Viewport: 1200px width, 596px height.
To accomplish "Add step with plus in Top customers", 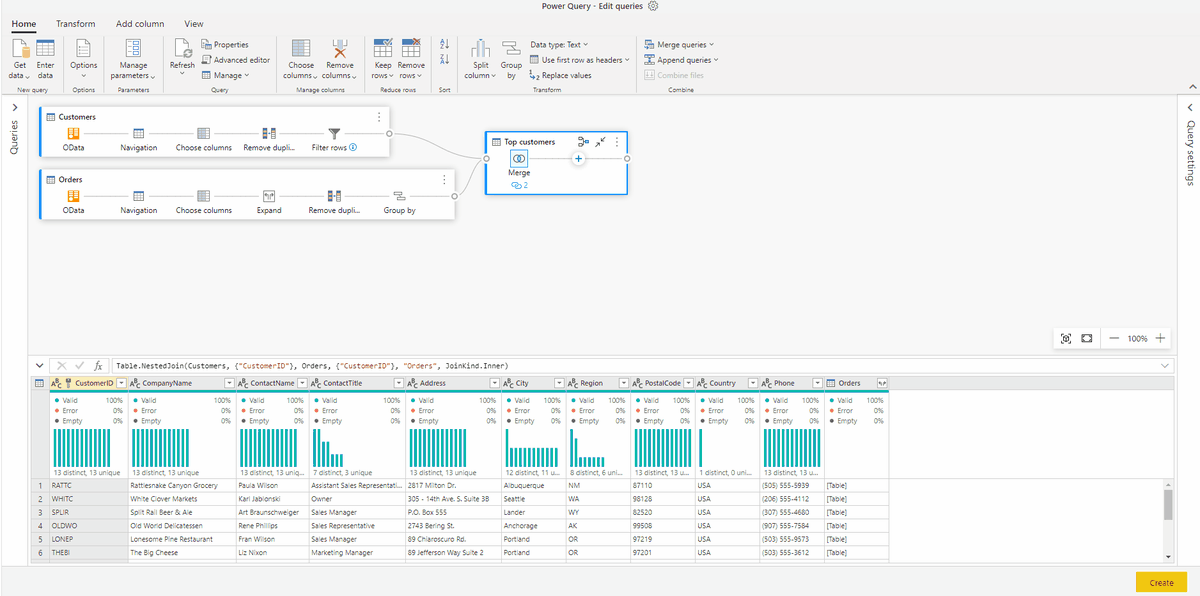I will pyautogui.click(x=578, y=159).
